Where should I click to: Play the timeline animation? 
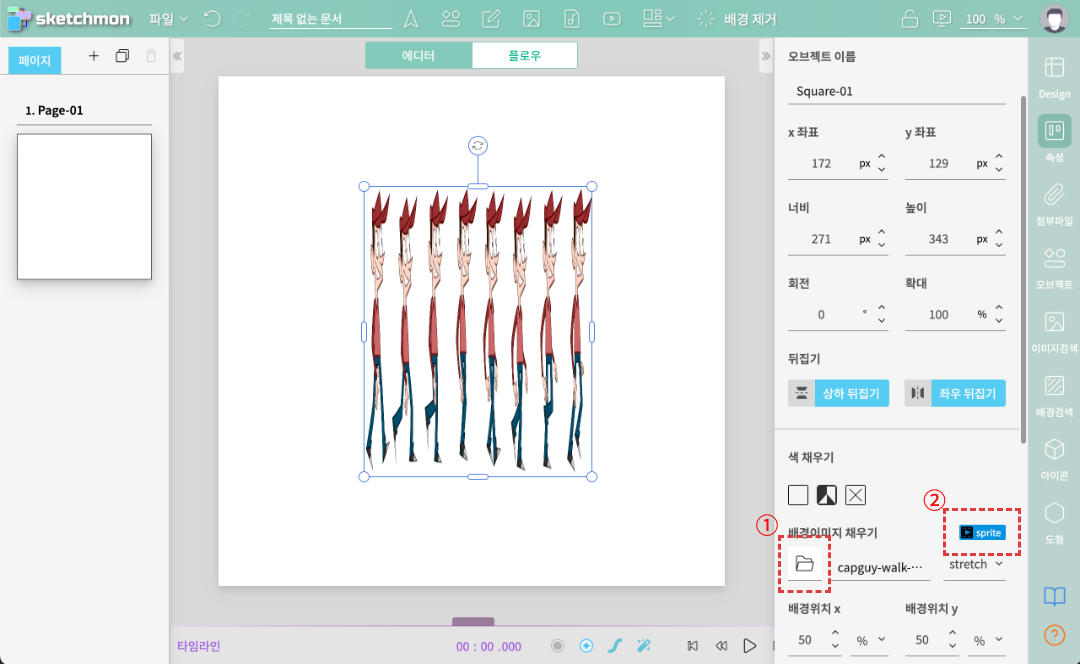tap(749, 645)
